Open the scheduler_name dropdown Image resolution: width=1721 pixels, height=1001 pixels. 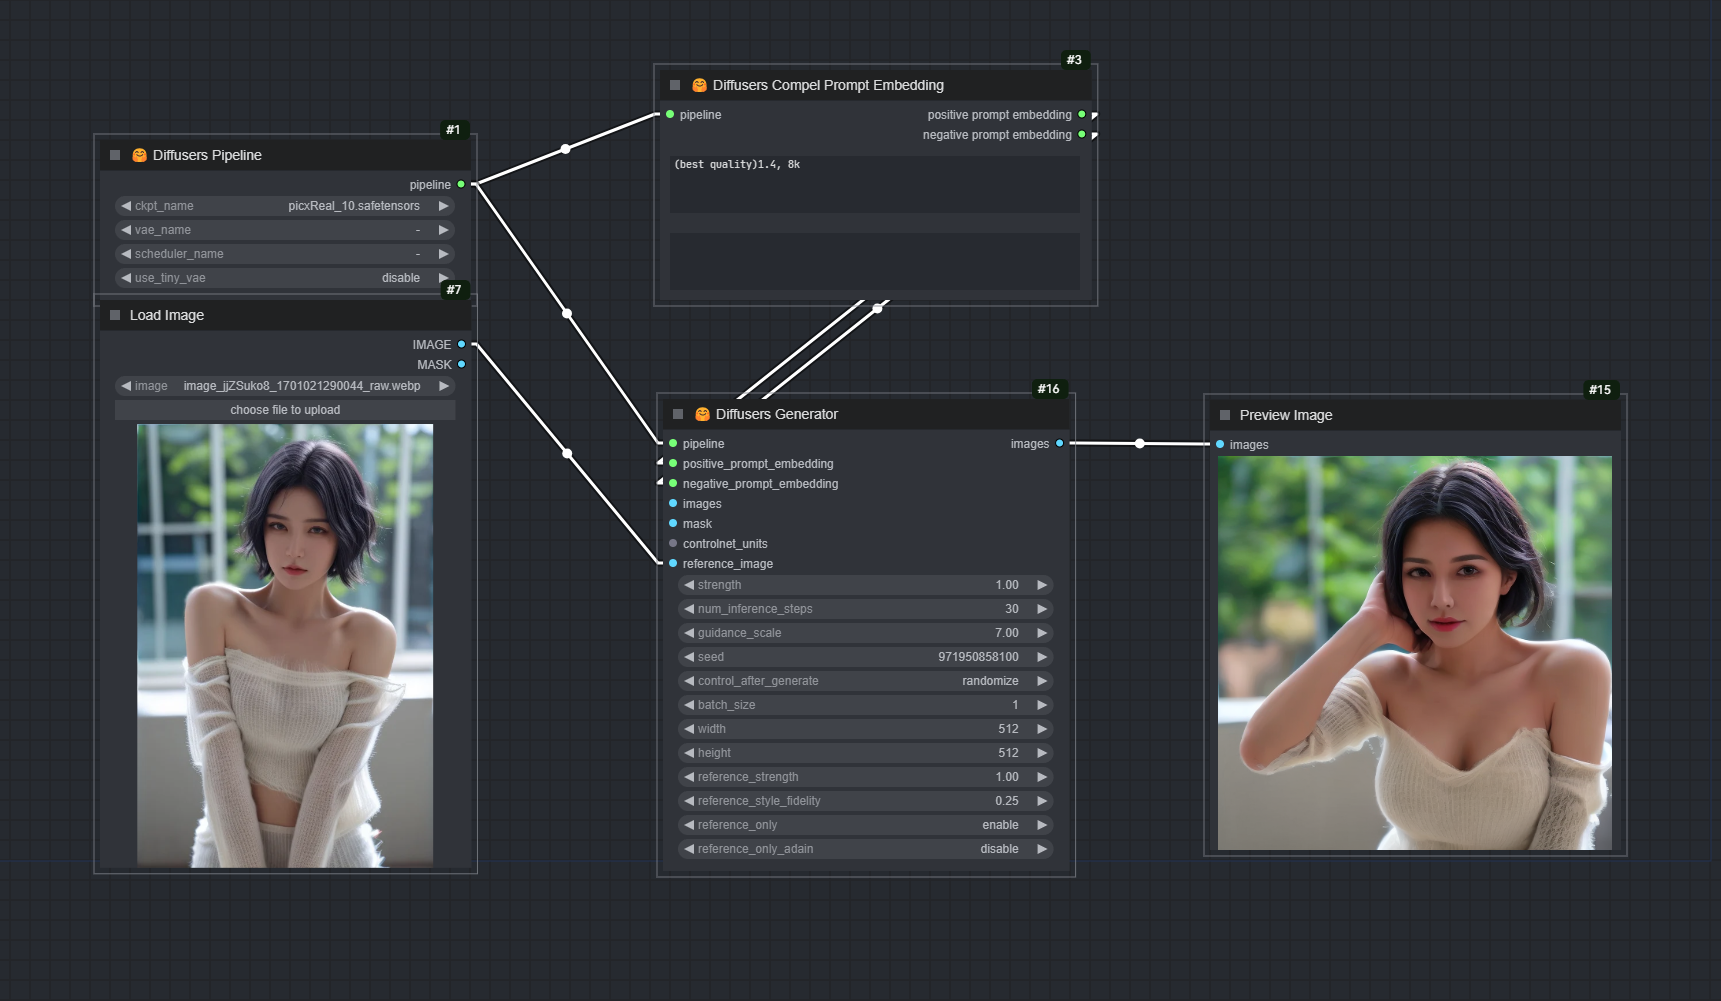(285, 254)
